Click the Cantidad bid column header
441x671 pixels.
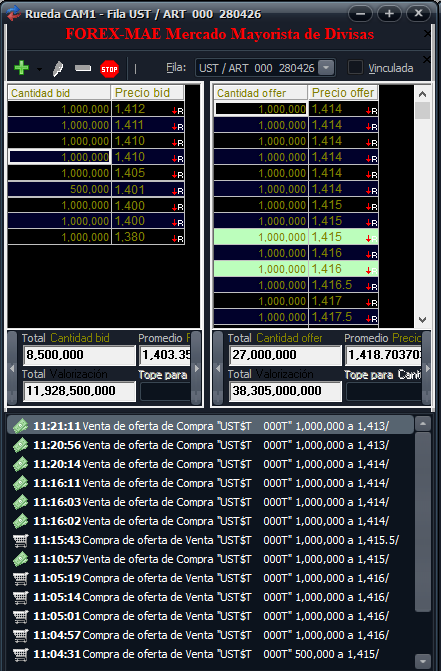(59, 93)
